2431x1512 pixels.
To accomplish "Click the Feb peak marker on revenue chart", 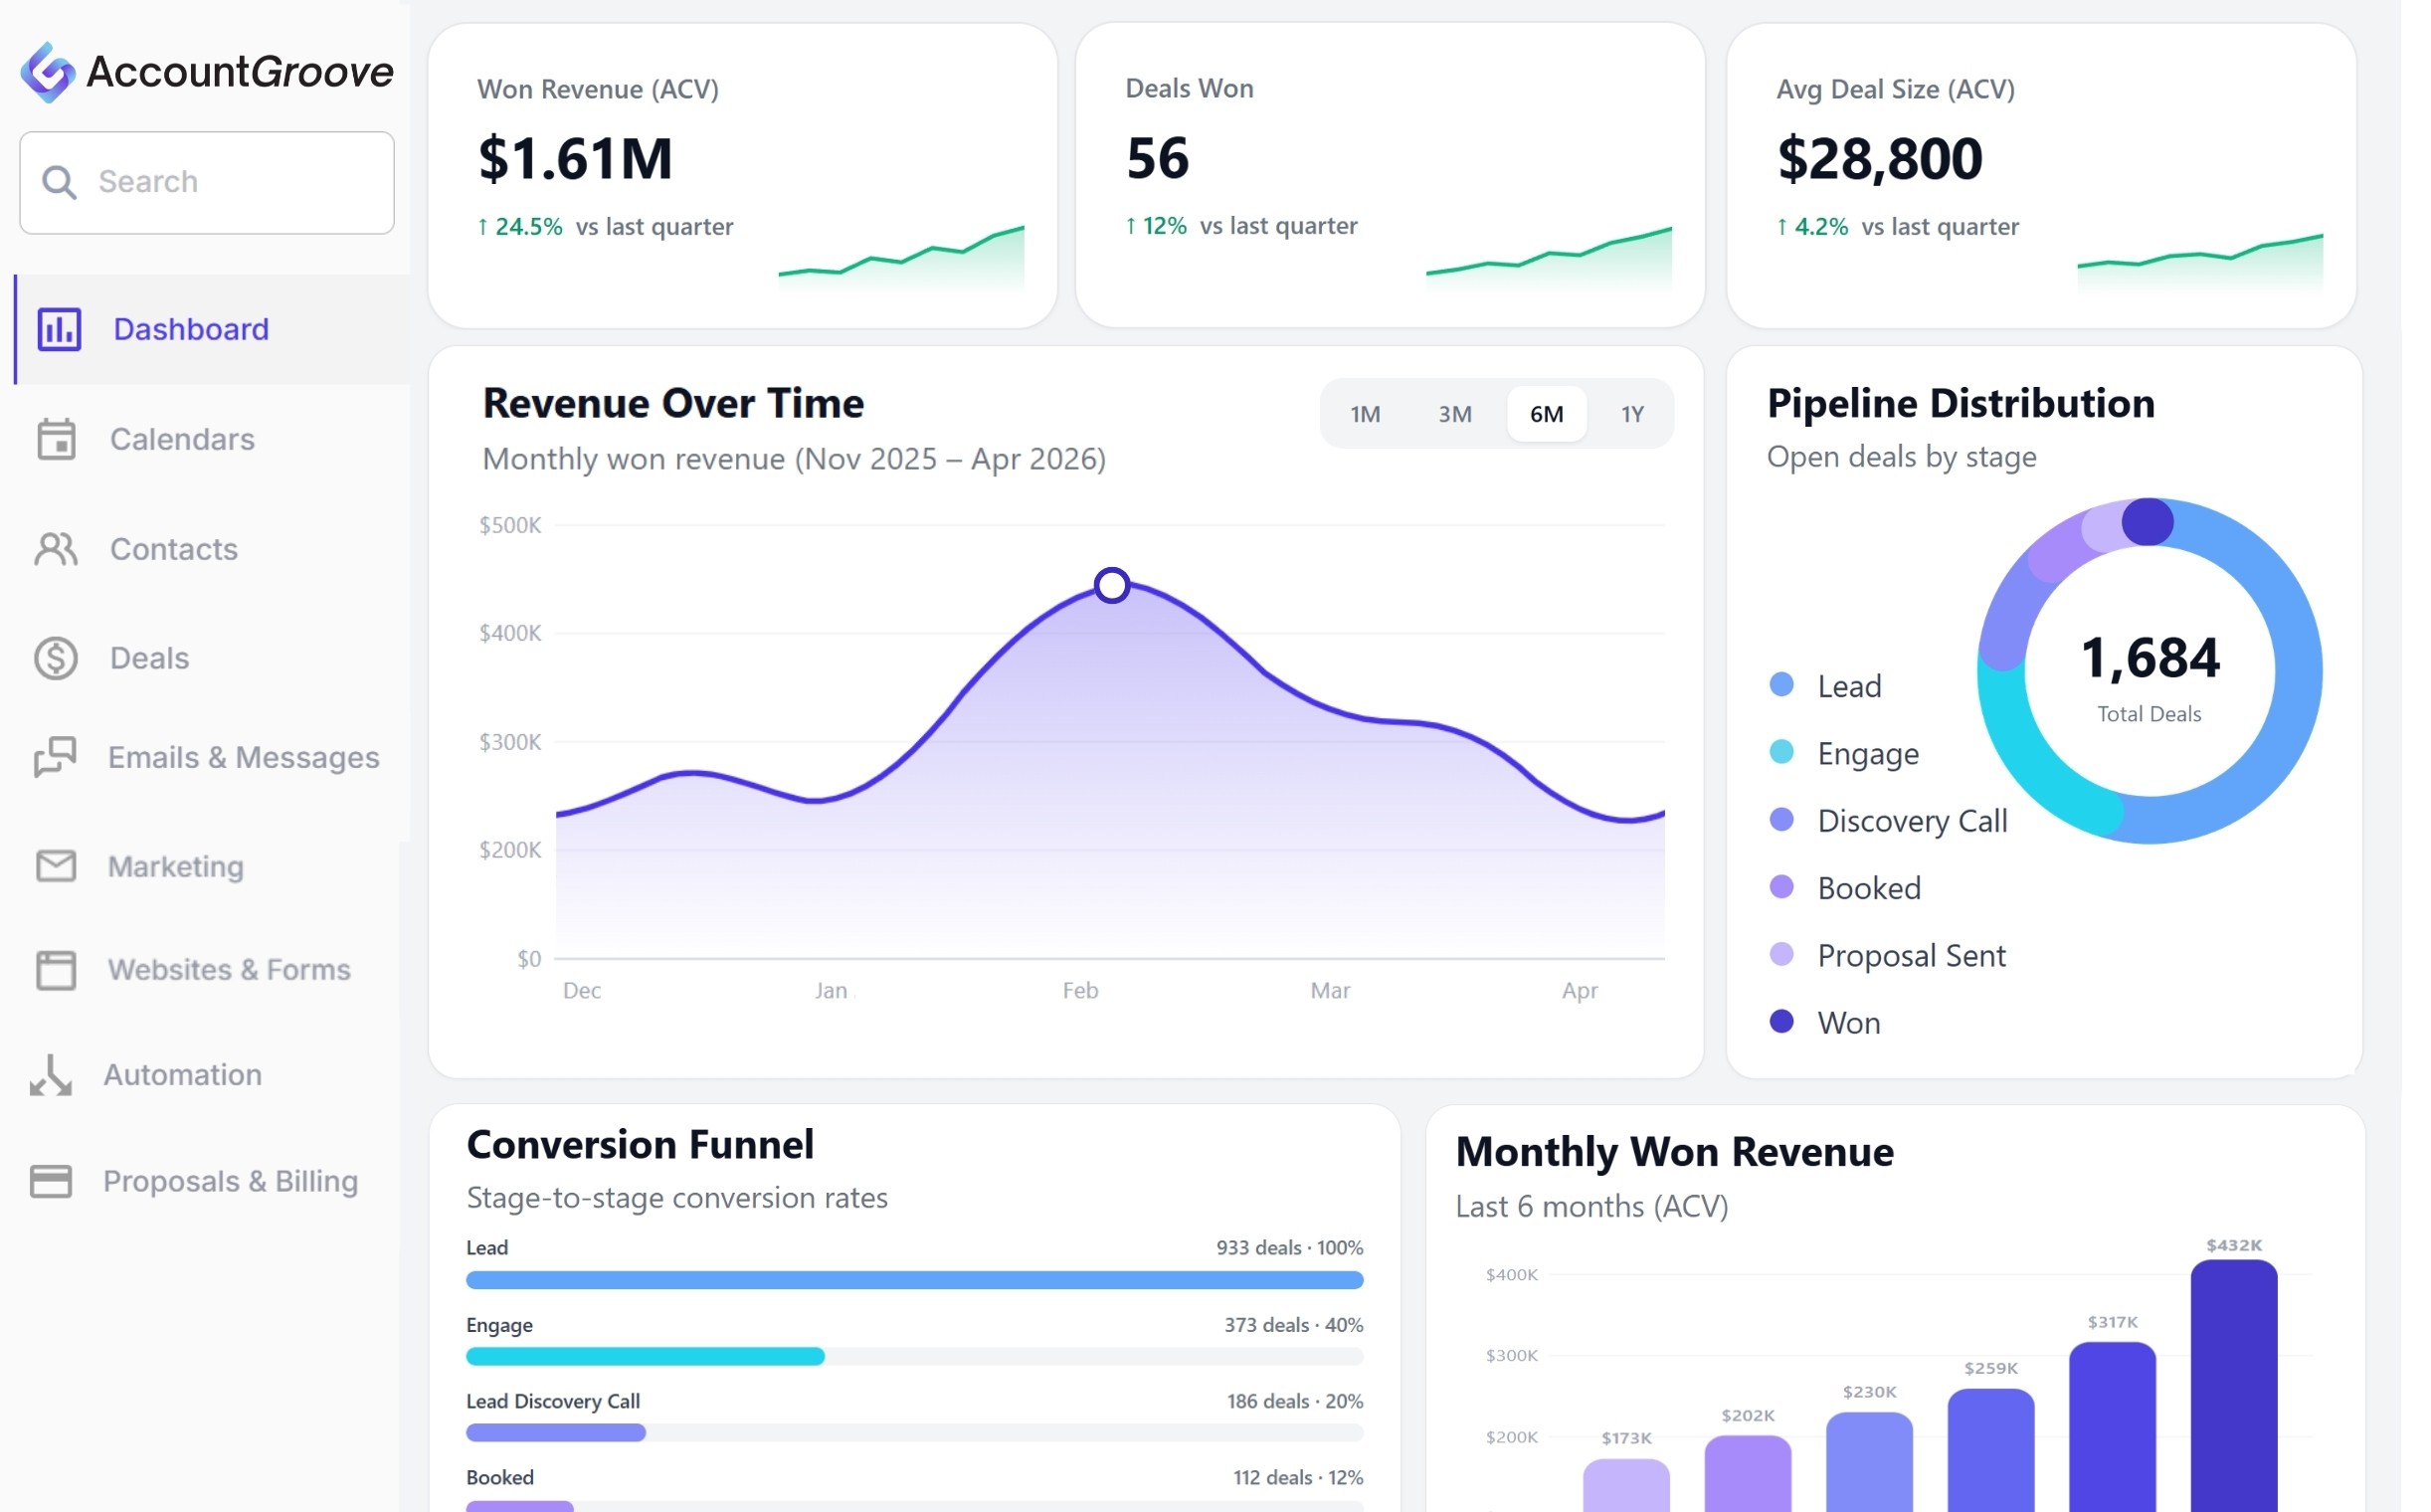I will click(1112, 585).
